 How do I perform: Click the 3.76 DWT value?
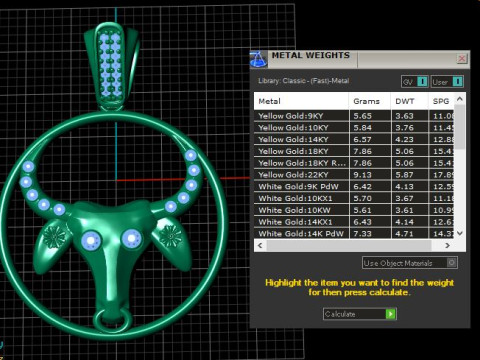tap(404, 128)
